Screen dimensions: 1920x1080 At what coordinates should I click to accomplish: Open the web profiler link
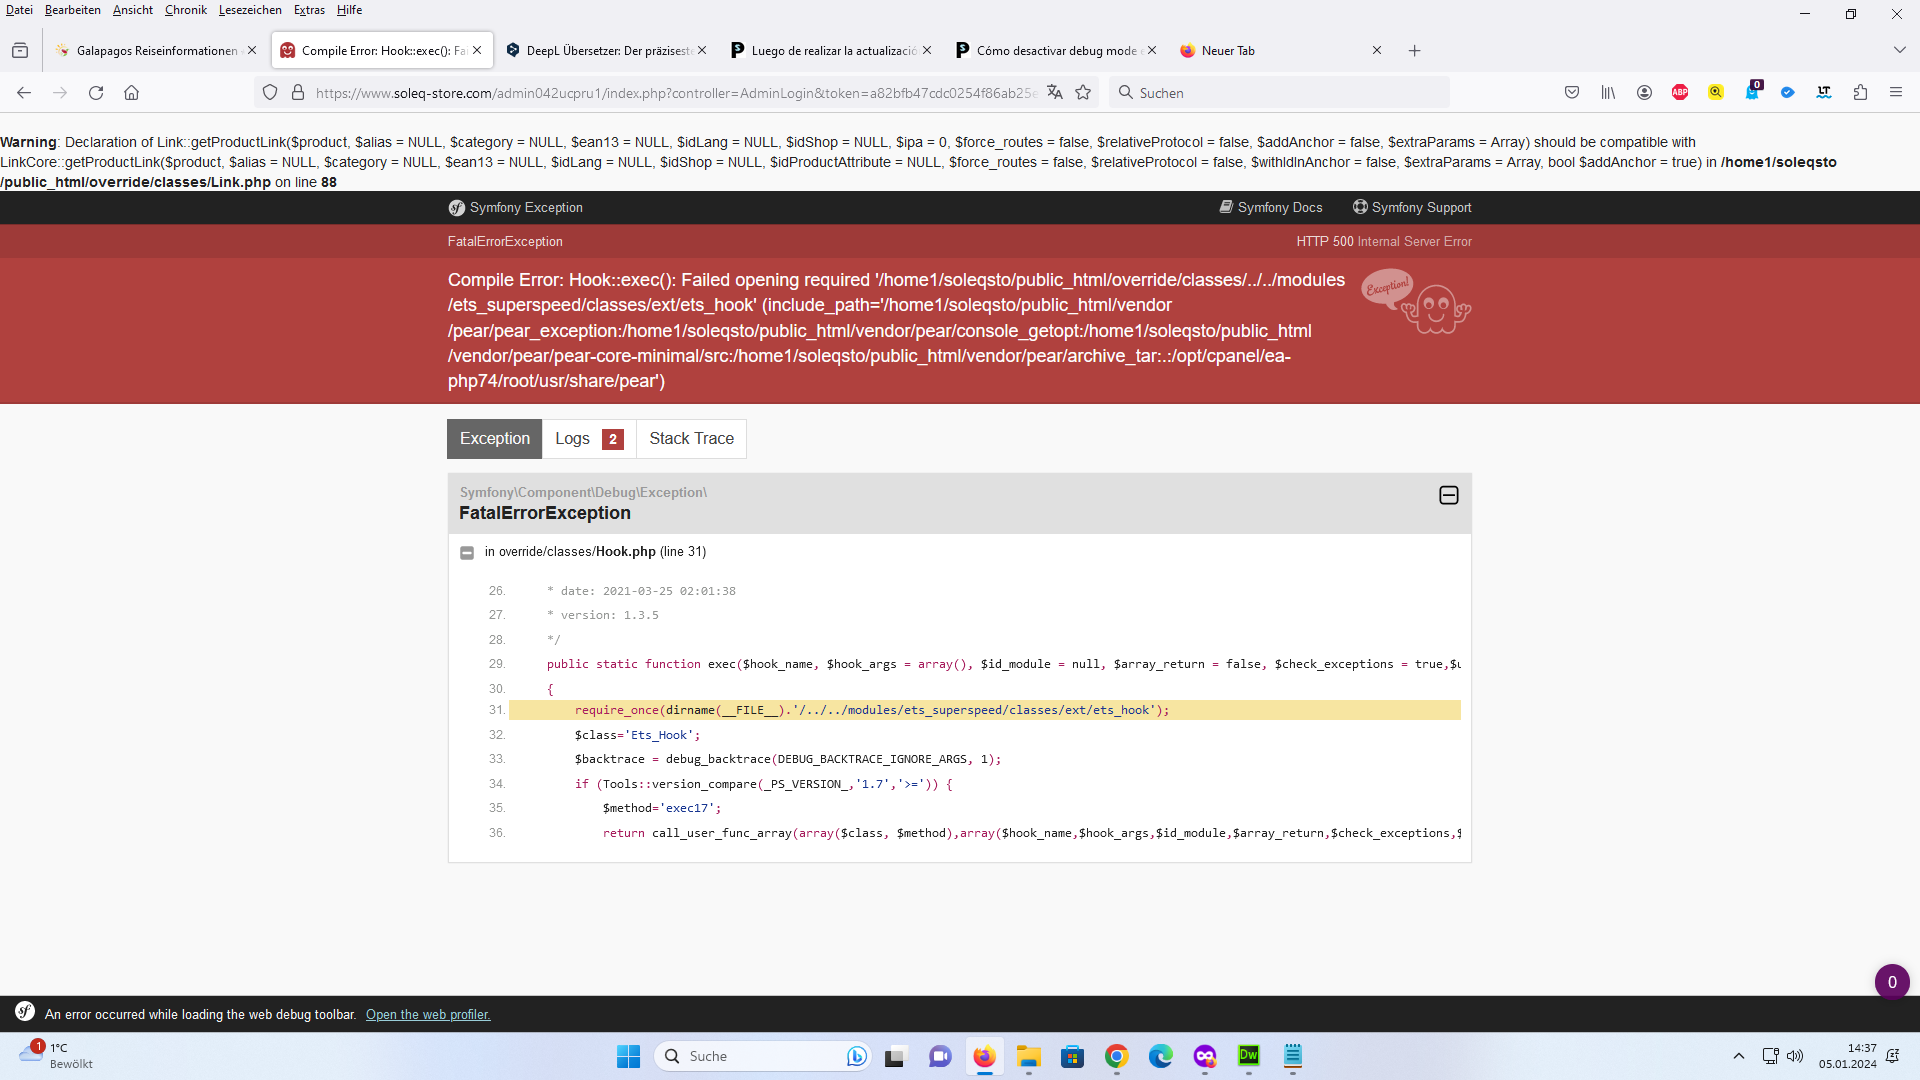pyautogui.click(x=428, y=1015)
